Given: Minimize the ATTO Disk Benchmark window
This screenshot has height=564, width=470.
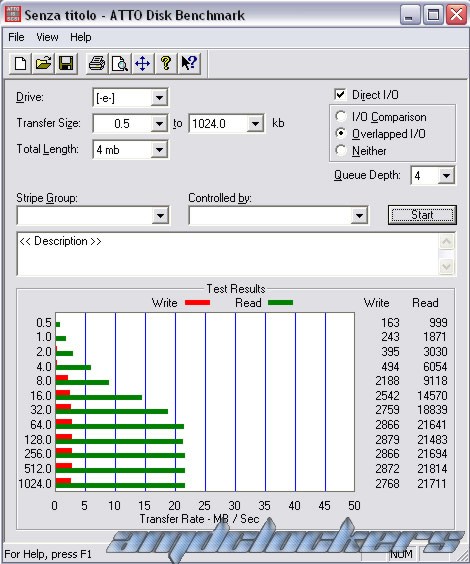Looking at the screenshot, I should coord(409,15).
